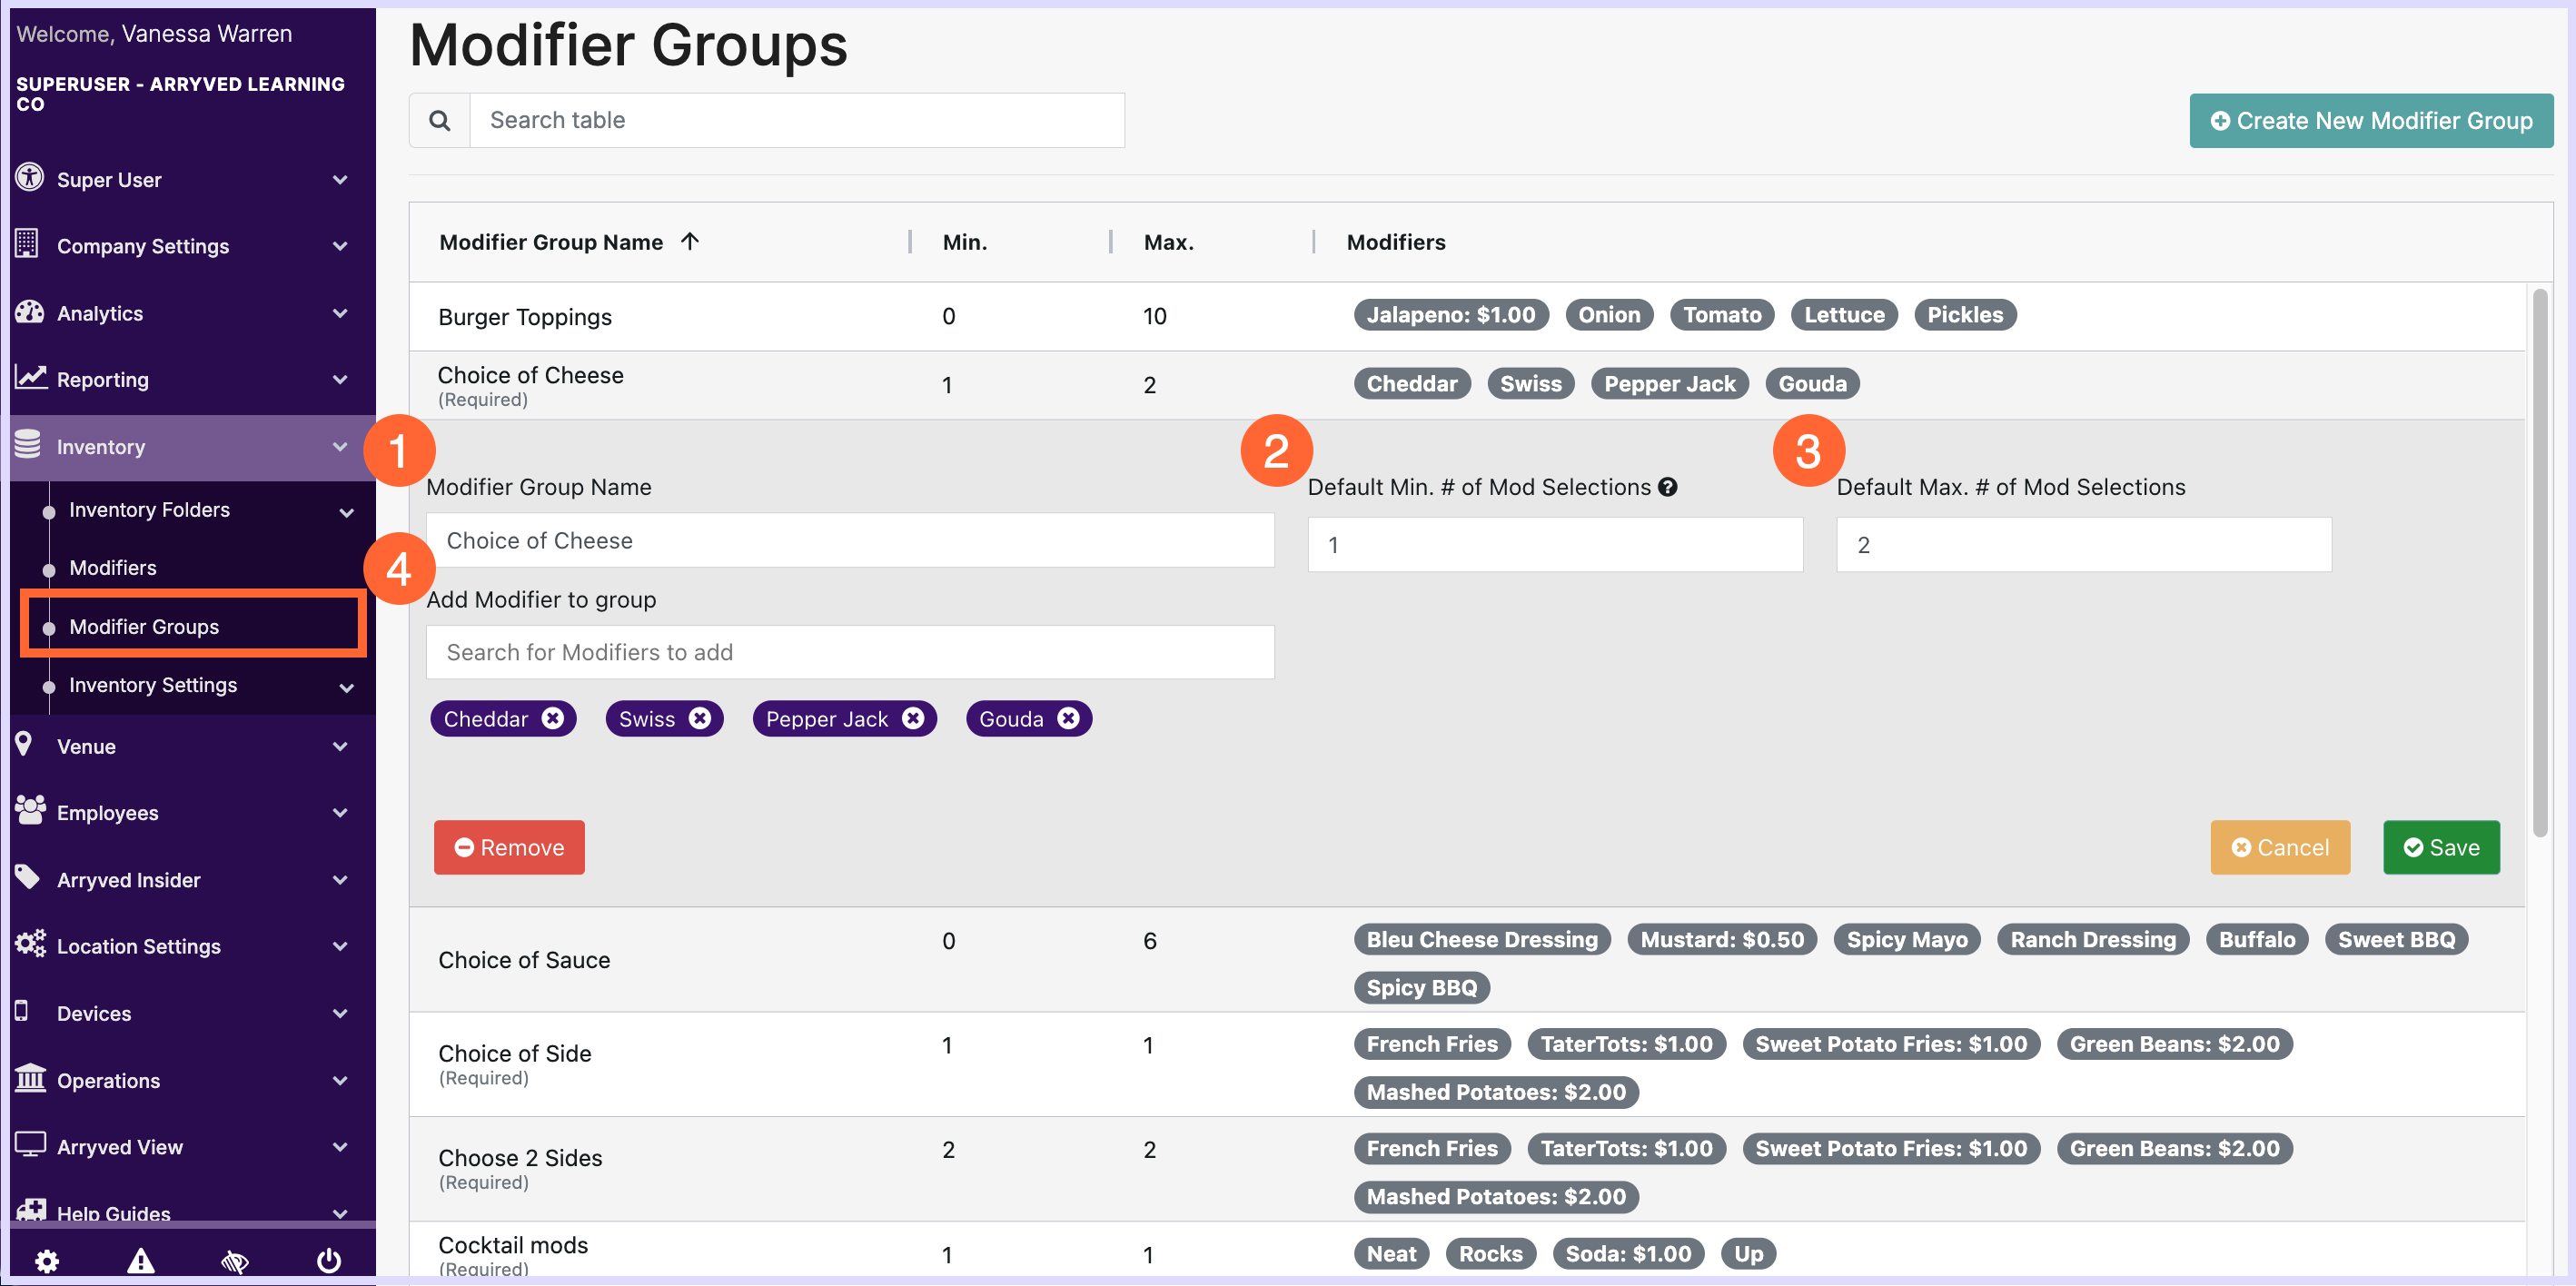The width and height of the screenshot is (2576, 1286).
Task: Remove the Pepper Jack modifier tag
Action: point(913,718)
